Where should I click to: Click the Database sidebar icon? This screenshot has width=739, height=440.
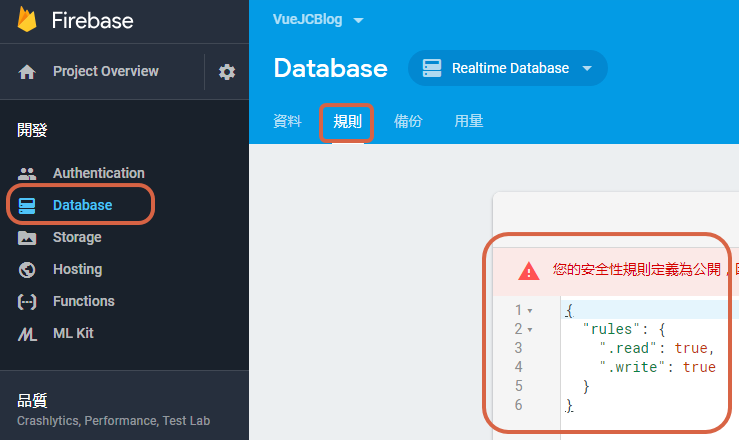[27, 206]
